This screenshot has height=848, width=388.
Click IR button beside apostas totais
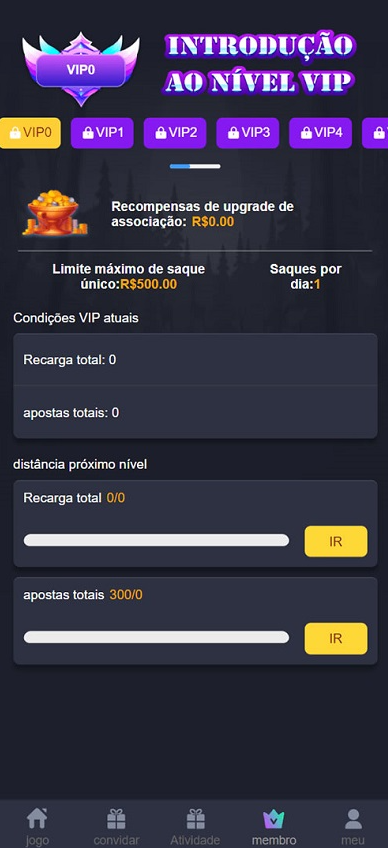(336, 639)
